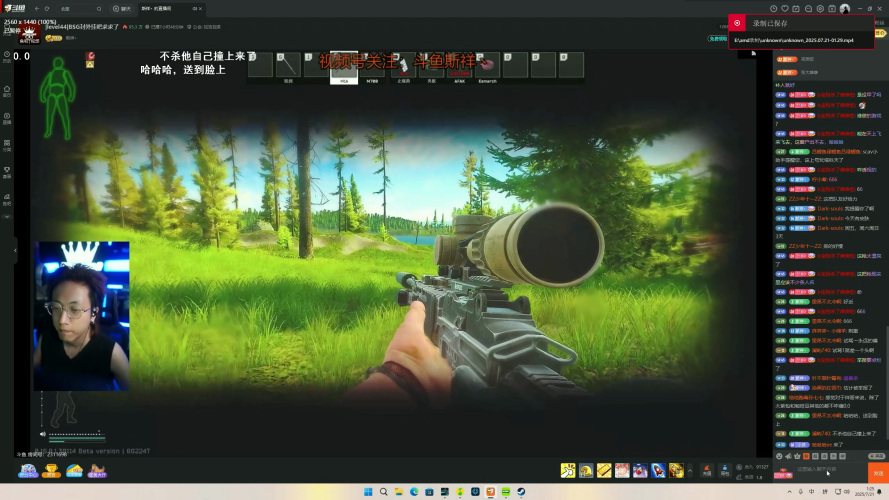889x500 pixels.
Task: Click the megaphone icon in chat toolbar
Action: [788, 456]
